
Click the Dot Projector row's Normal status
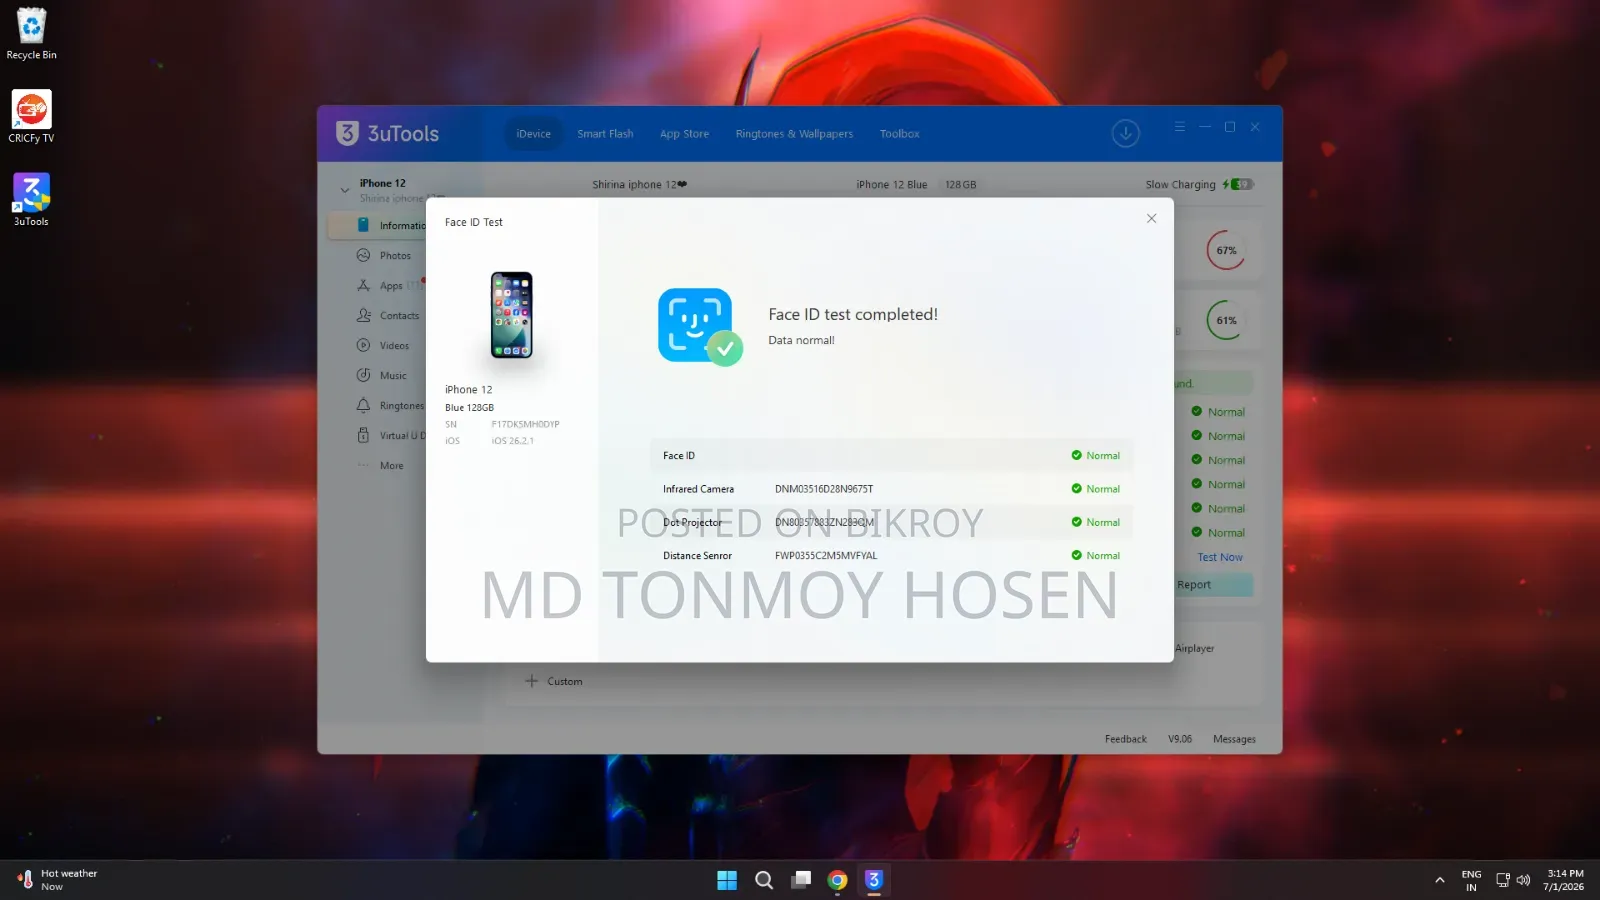pyautogui.click(x=1095, y=522)
